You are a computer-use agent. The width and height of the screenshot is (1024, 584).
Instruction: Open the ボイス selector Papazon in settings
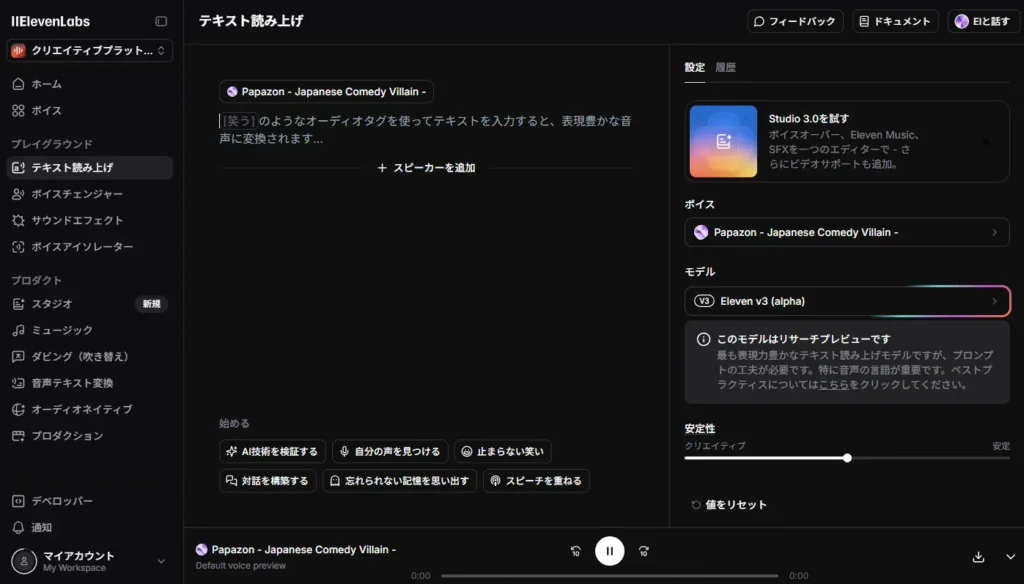point(846,232)
